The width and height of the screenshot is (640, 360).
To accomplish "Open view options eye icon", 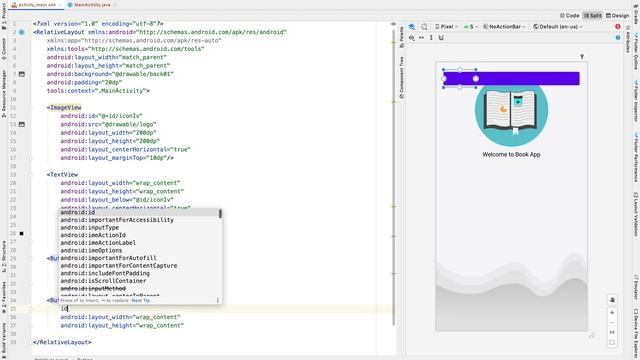I will [x=411, y=38].
